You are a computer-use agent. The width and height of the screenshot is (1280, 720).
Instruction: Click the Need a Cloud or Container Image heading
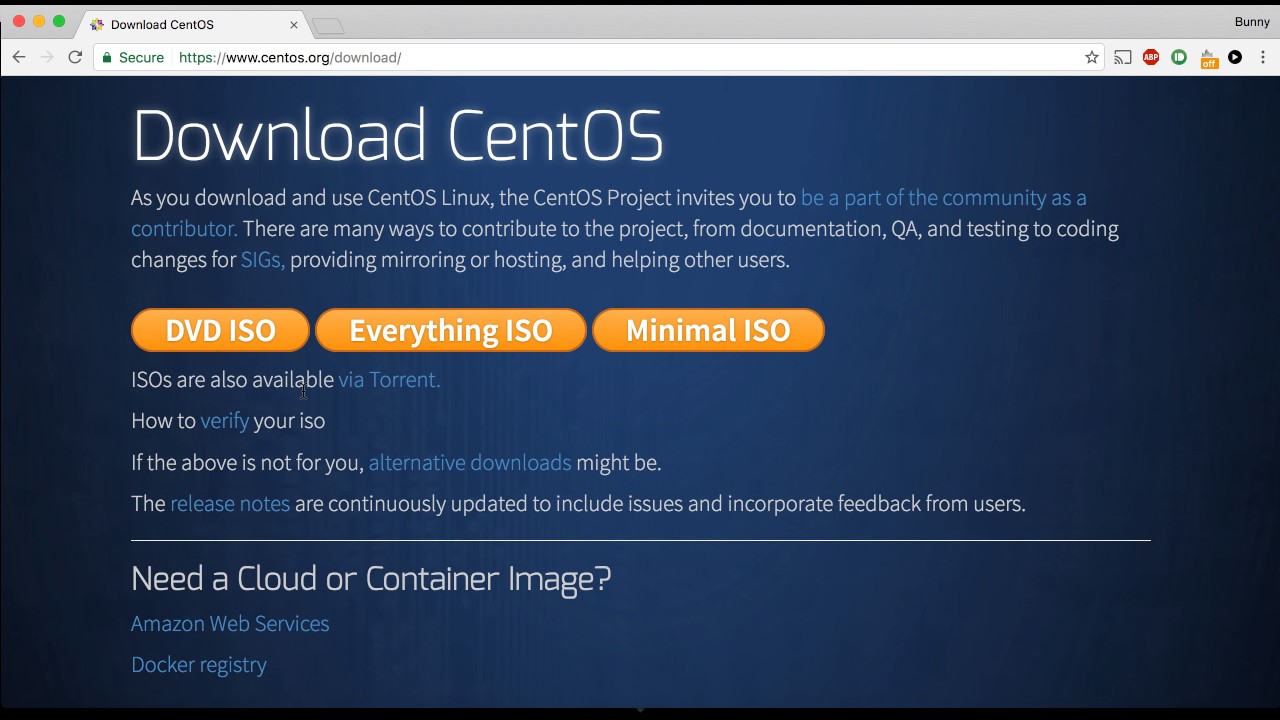371,578
